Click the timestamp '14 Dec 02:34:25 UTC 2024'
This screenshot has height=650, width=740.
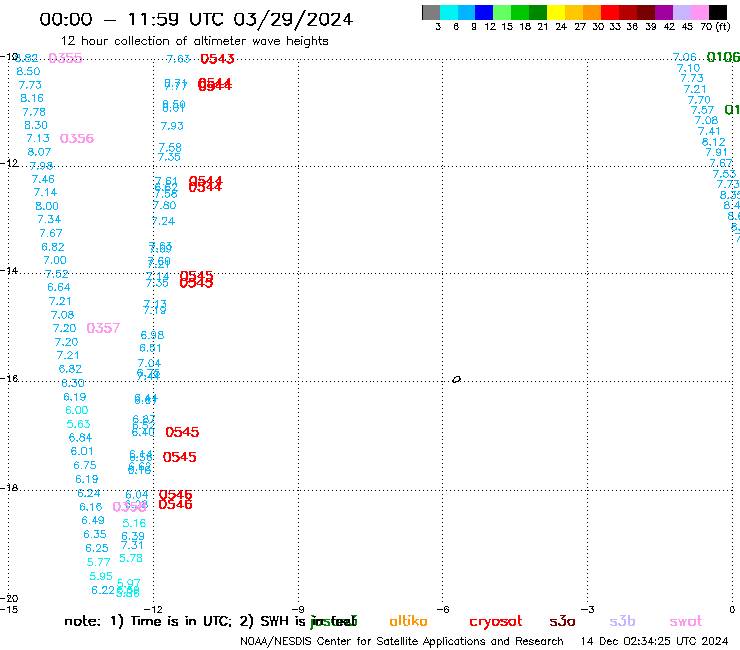coord(655,642)
